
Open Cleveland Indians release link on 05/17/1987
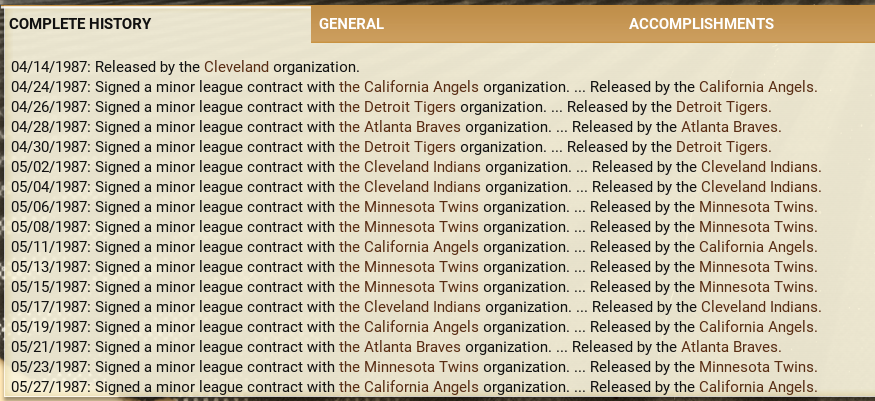tap(761, 307)
